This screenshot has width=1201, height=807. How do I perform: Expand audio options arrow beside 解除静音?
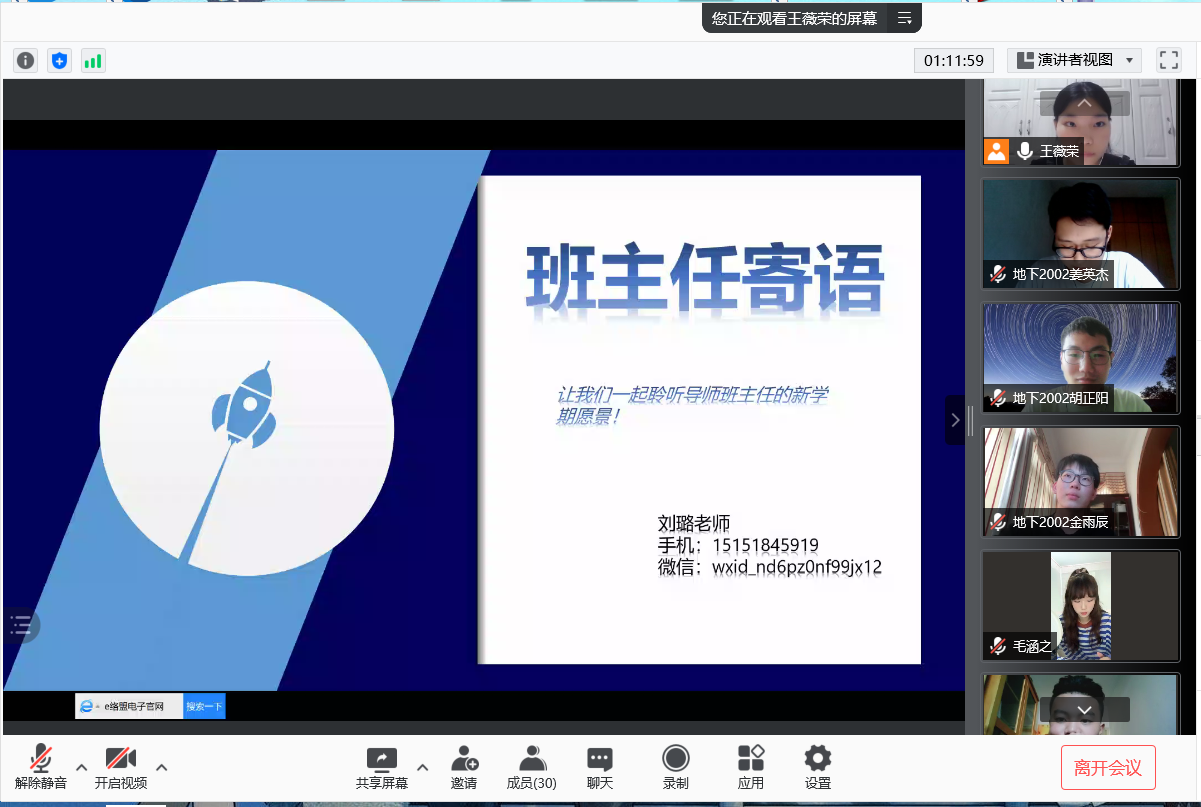82,767
